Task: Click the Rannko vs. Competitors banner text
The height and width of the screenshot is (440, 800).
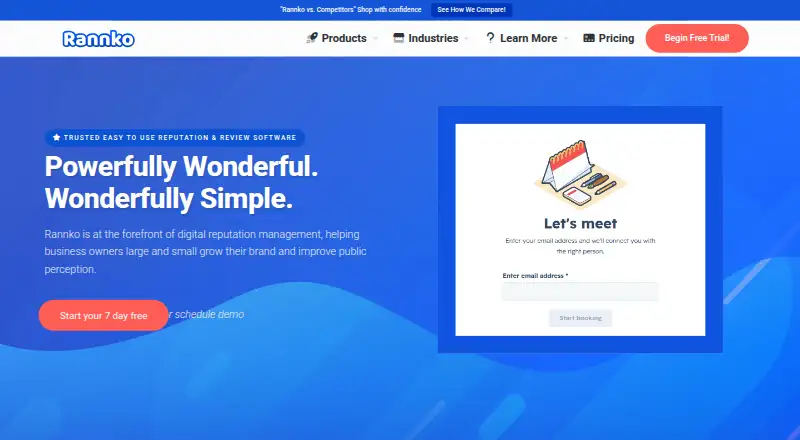Action: (x=351, y=10)
